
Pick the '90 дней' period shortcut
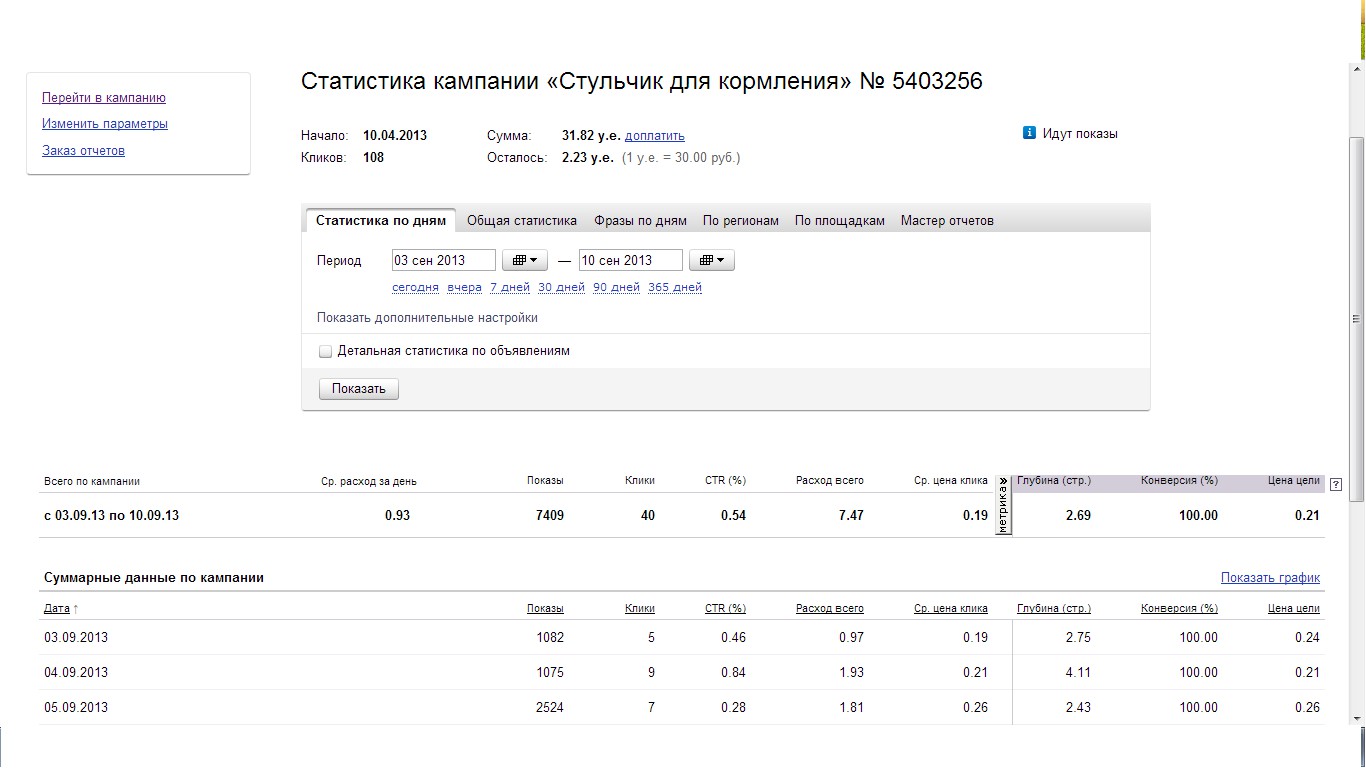pyautogui.click(x=616, y=288)
